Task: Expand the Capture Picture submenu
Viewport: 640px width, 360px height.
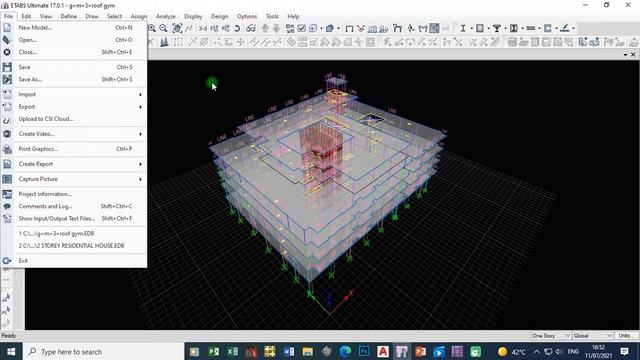Action: click(74, 179)
